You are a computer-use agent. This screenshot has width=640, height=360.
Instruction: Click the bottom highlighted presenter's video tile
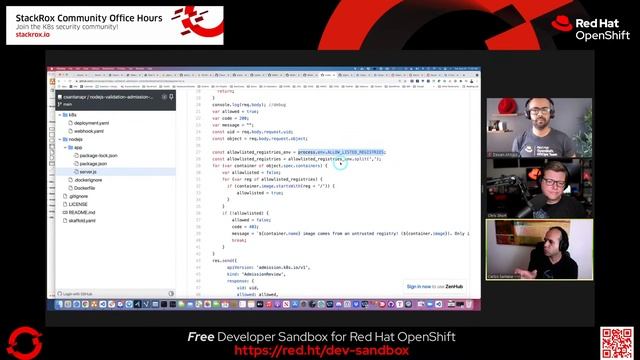pos(539,249)
